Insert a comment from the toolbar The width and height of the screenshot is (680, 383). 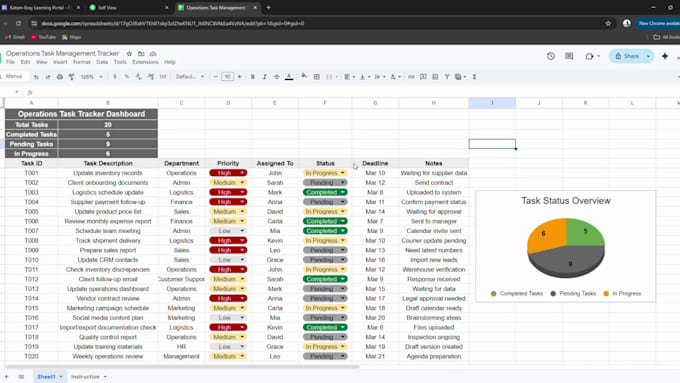pyautogui.click(x=423, y=77)
